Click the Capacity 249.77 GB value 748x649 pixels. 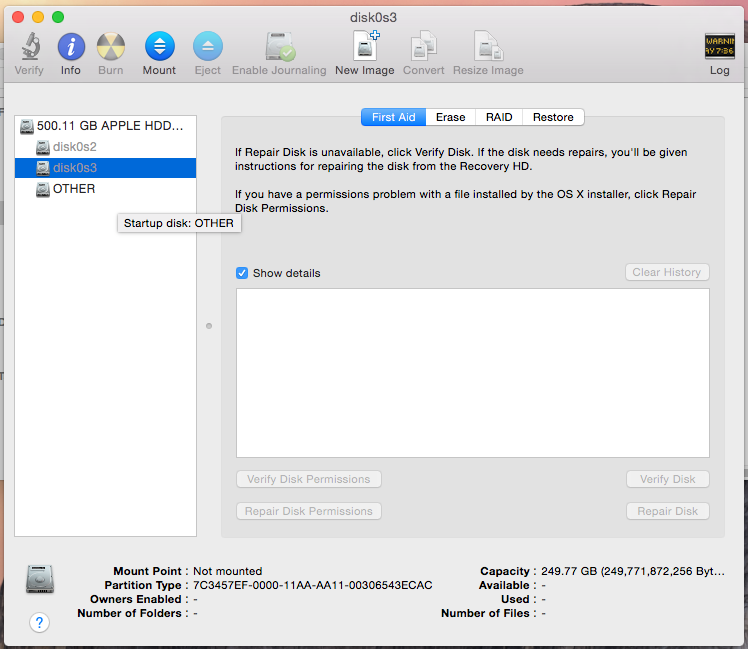point(633,571)
